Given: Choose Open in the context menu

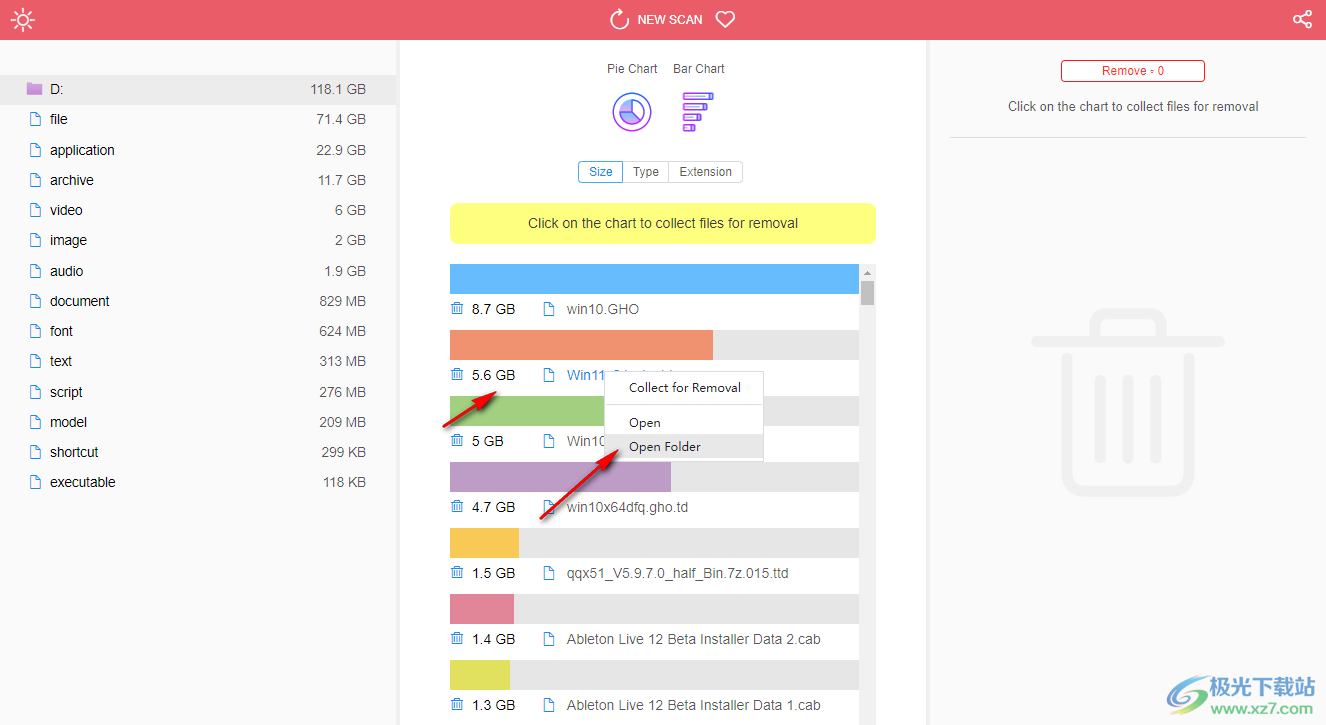Looking at the screenshot, I should click(x=684, y=422).
